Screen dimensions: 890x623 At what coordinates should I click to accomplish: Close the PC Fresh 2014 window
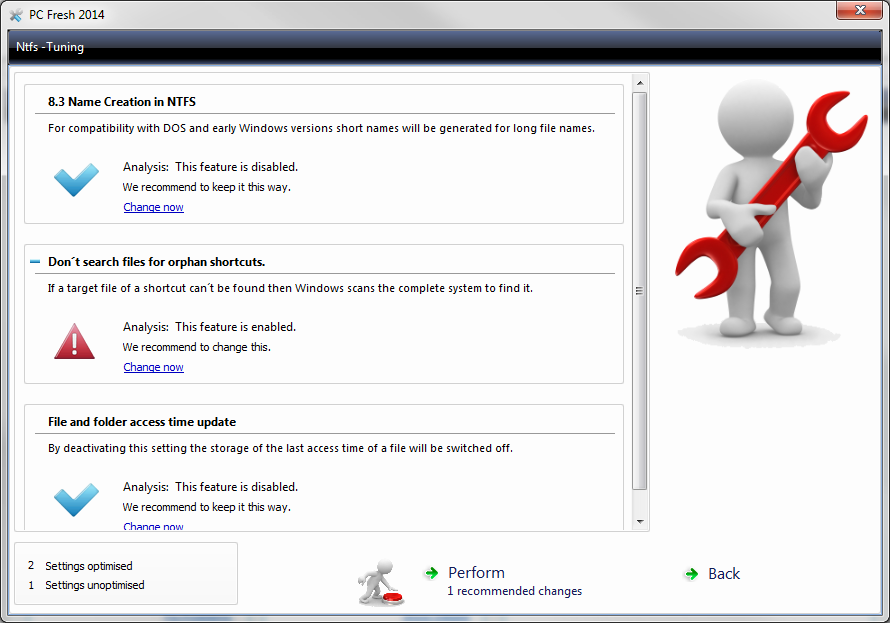tap(860, 10)
